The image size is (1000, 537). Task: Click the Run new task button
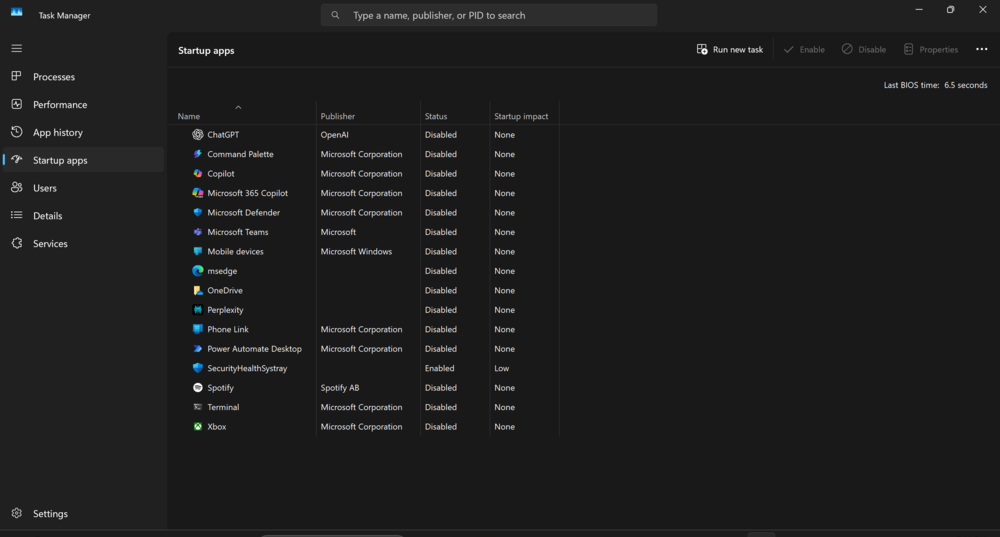coord(730,49)
